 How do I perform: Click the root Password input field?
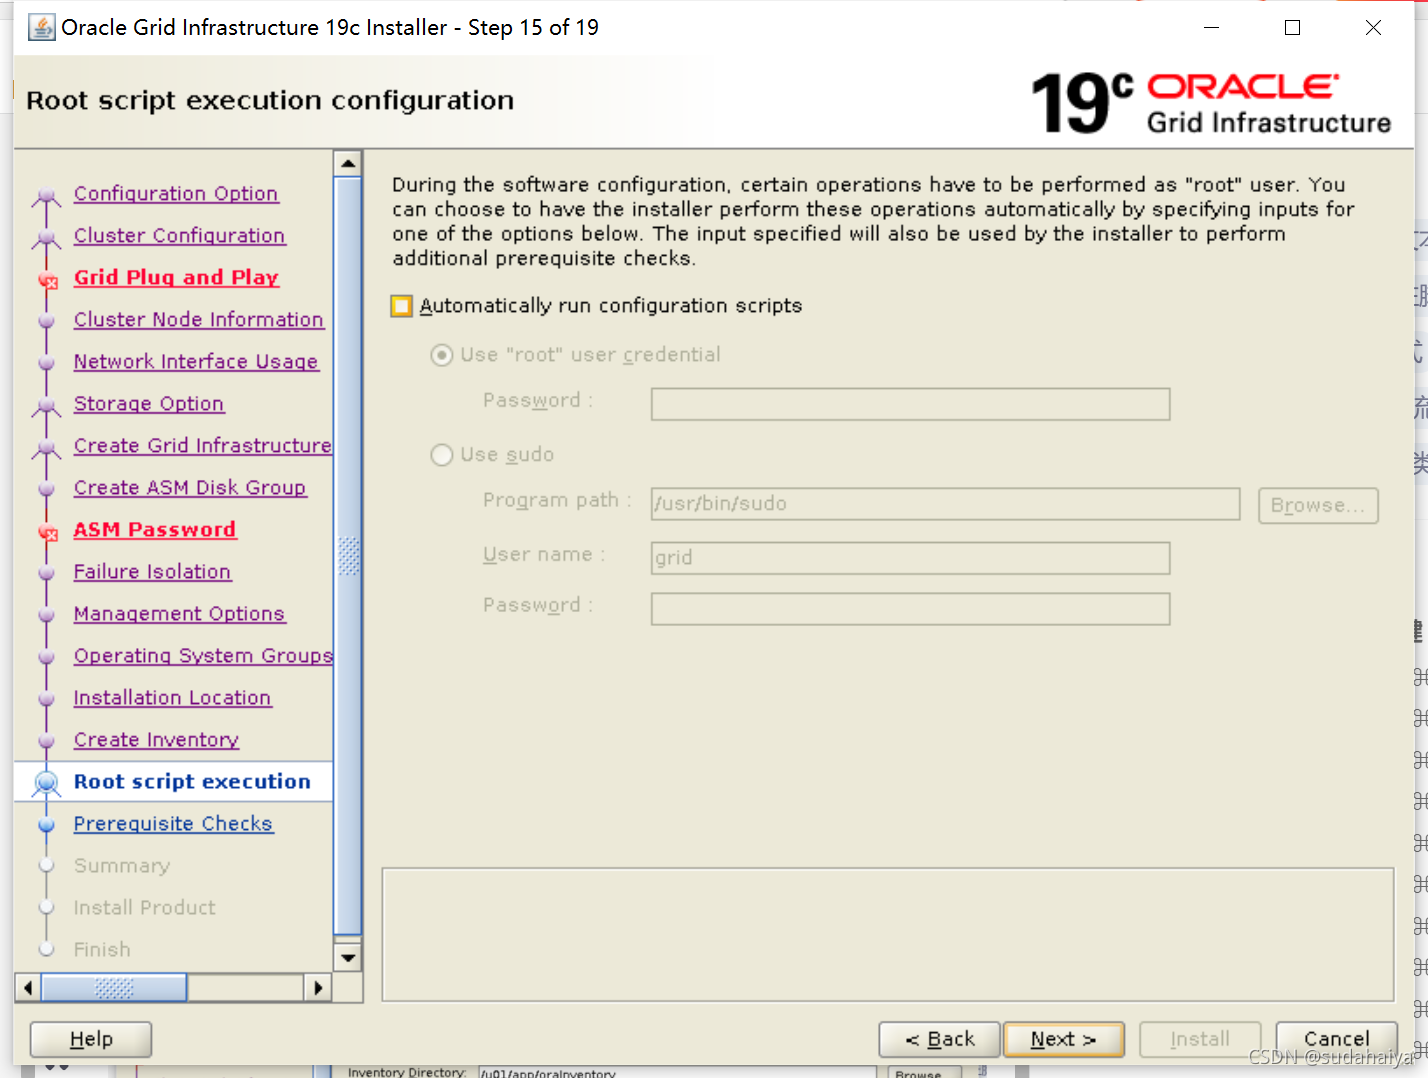coord(910,404)
